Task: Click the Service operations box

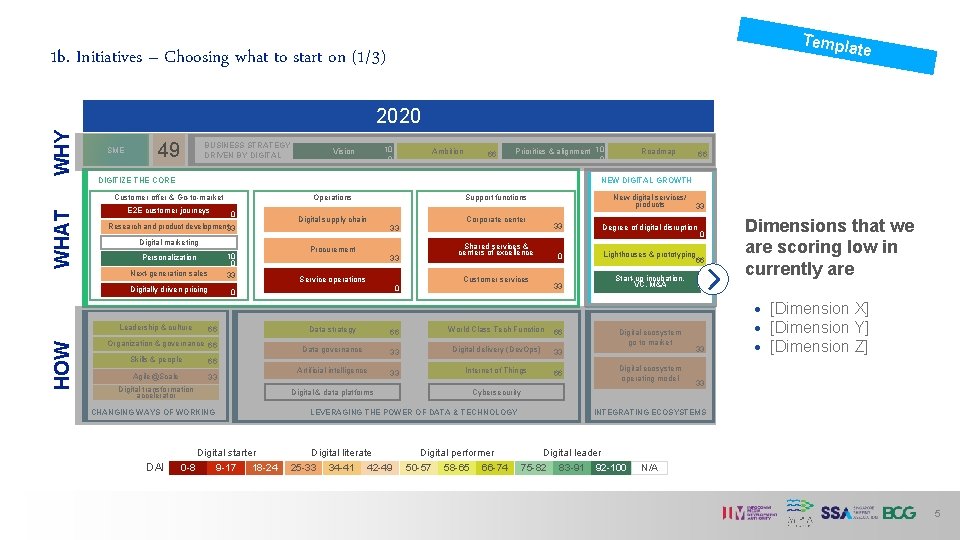Action: tap(332, 280)
